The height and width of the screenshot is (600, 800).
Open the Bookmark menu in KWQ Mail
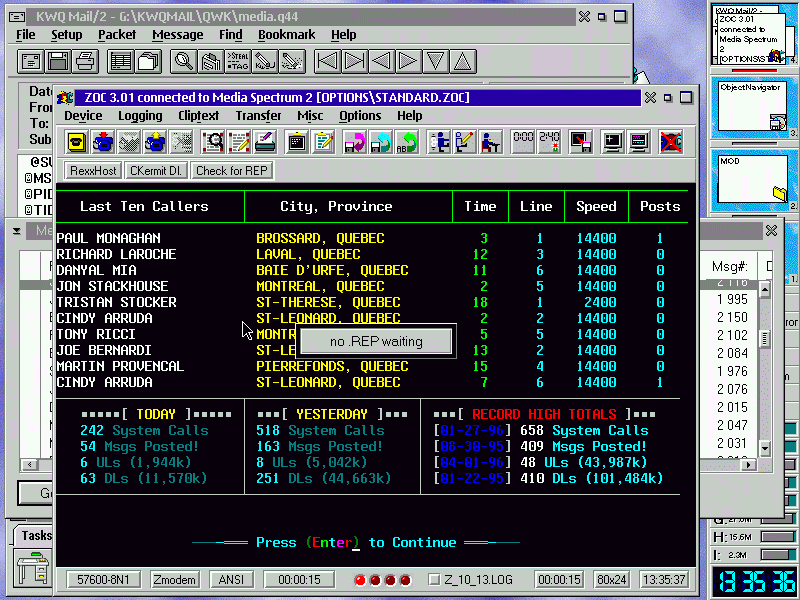coord(286,34)
